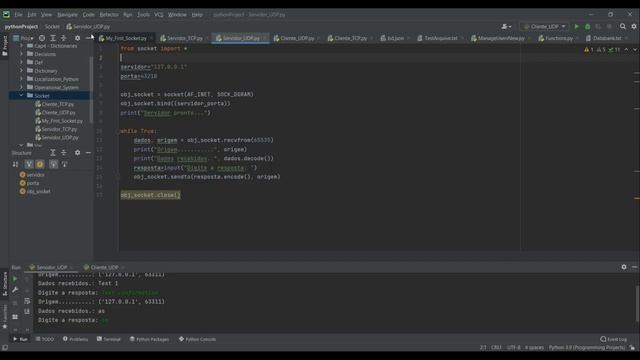
Task: Open the Problems tool window button
Action: pos(76,339)
